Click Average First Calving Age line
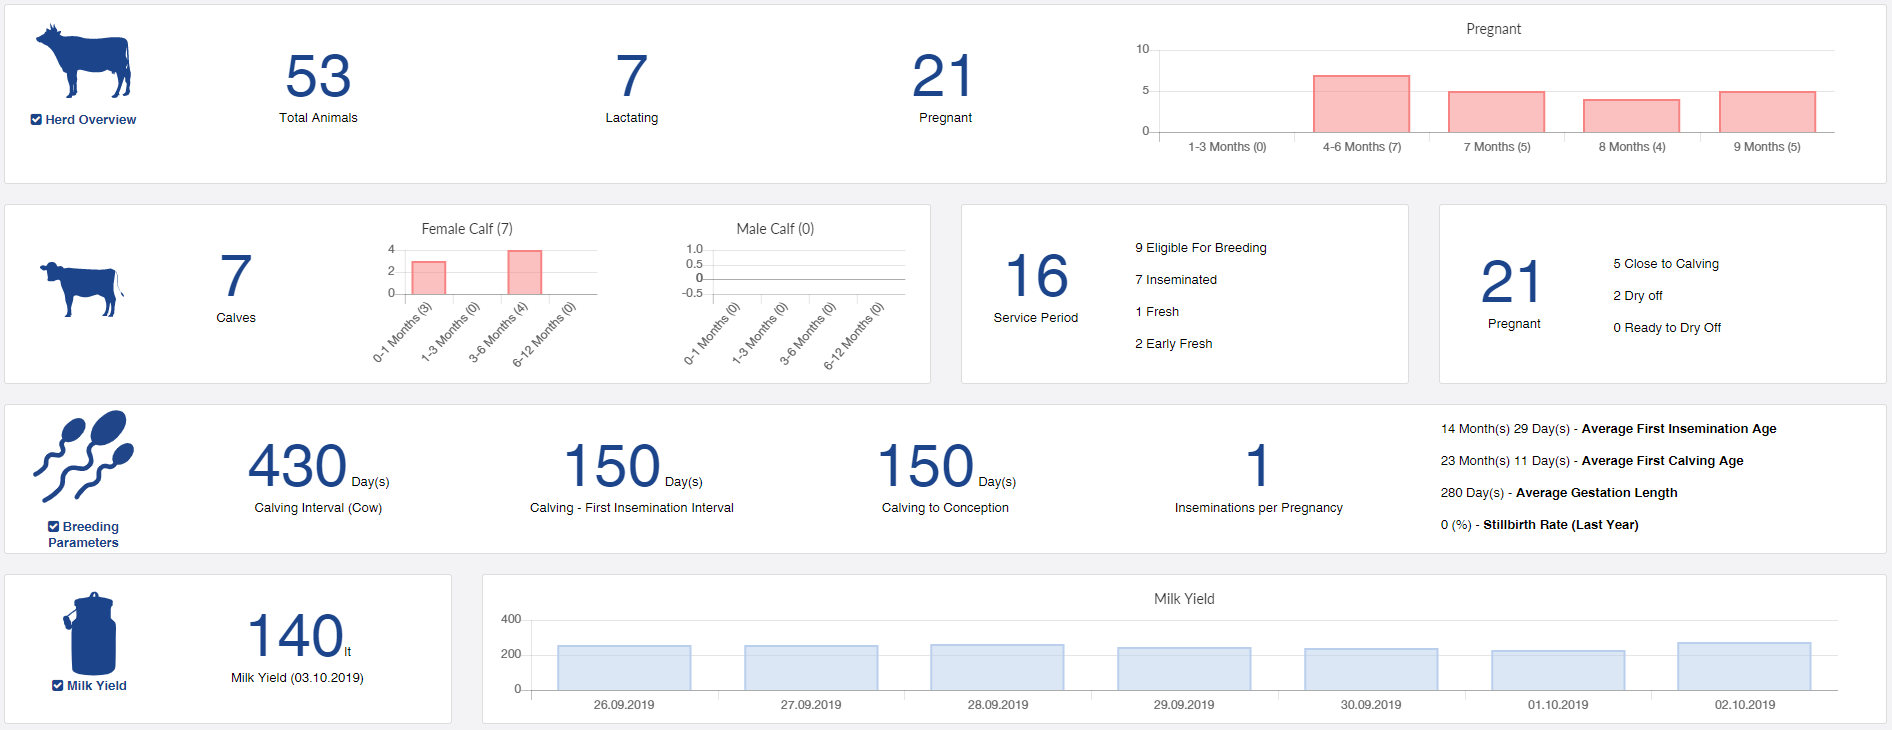Viewport: 1892px width, 730px height. 1591,461
